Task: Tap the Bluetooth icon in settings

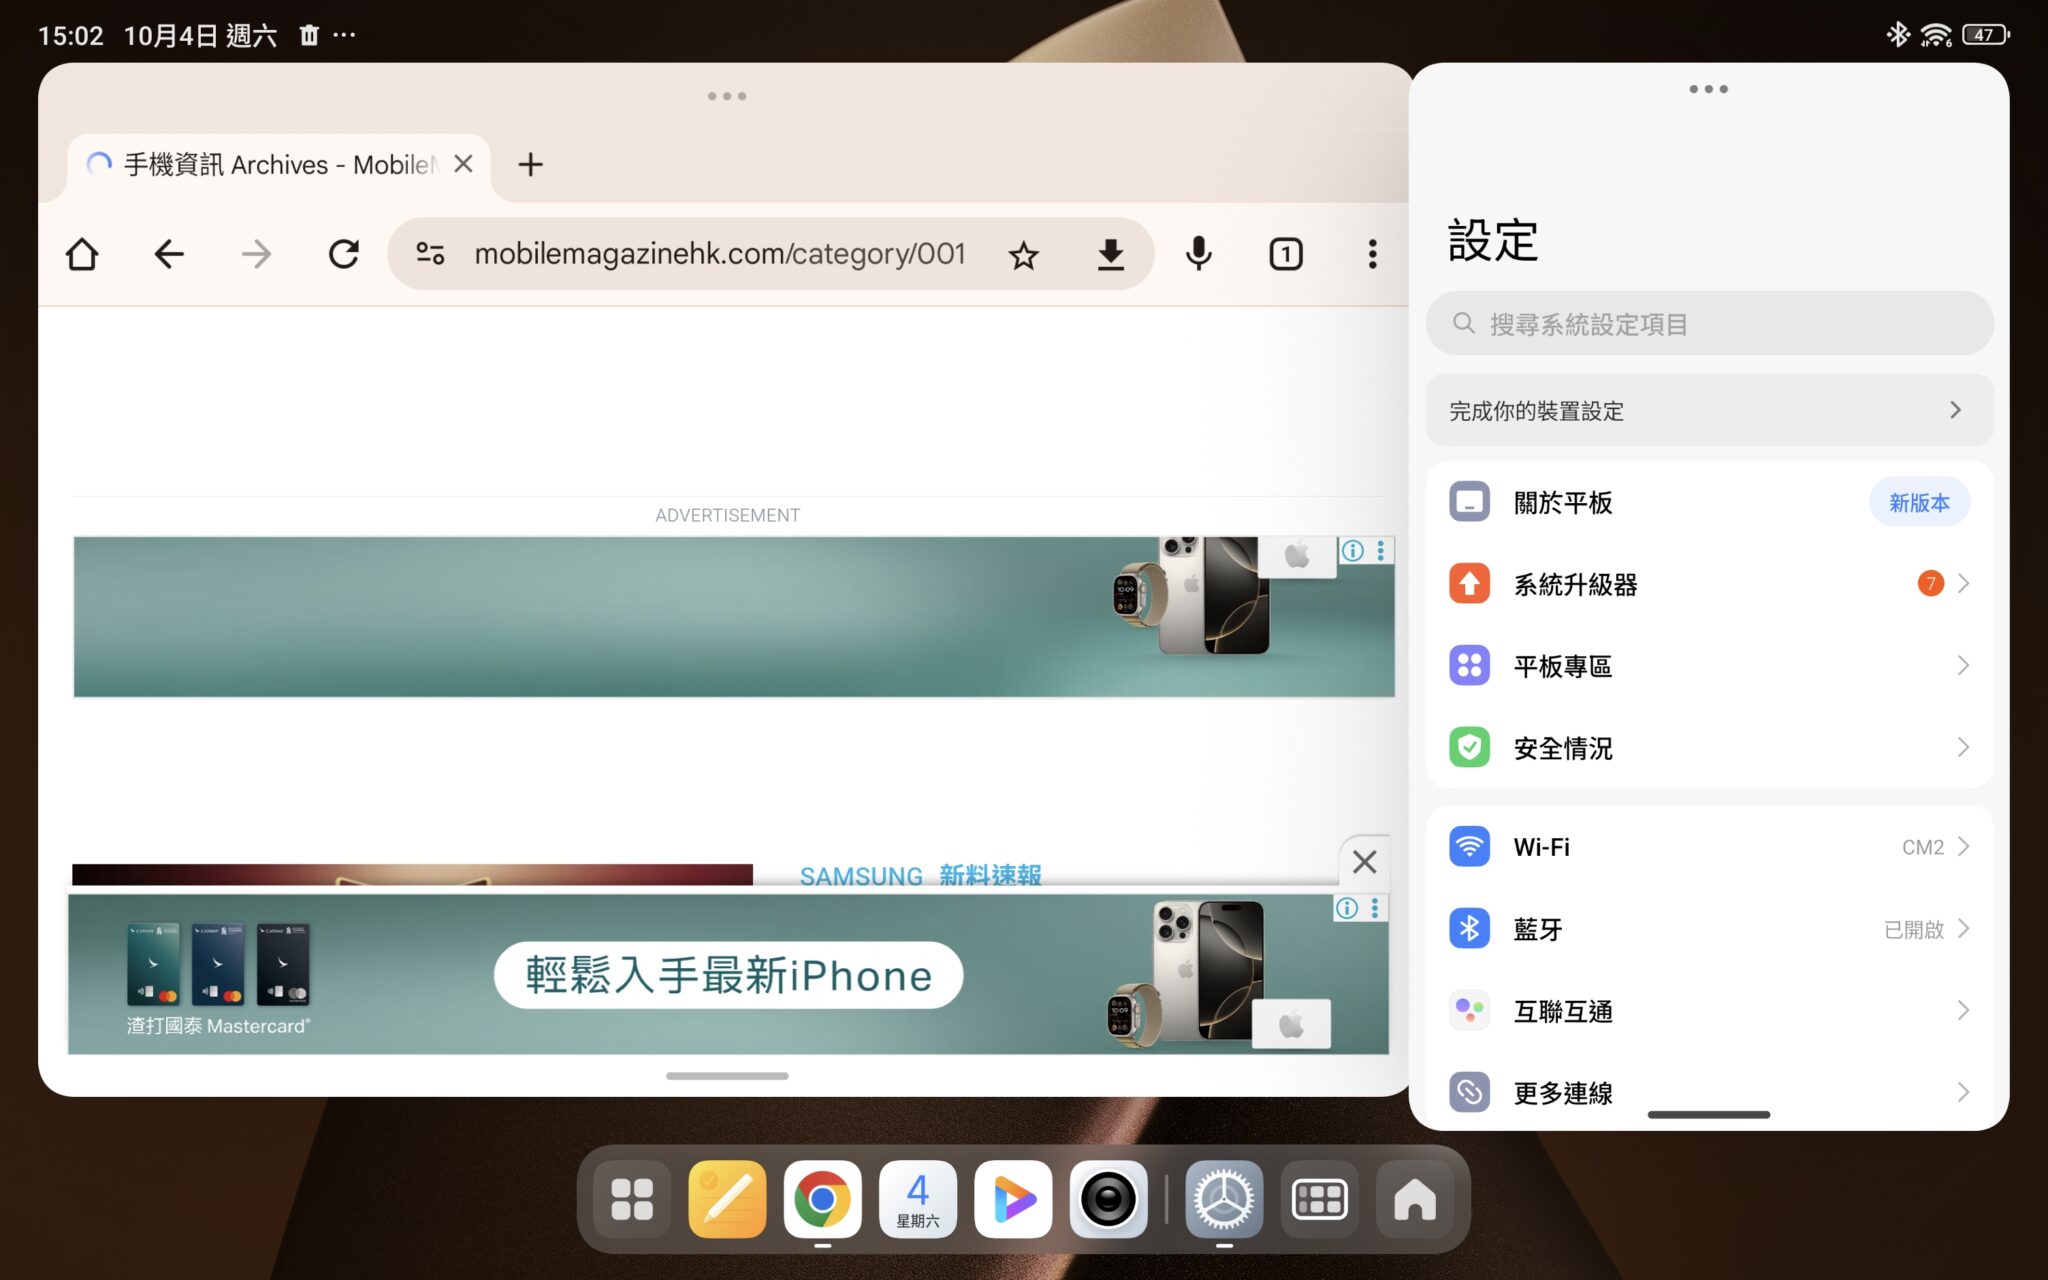Action: [x=1468, y=928]
